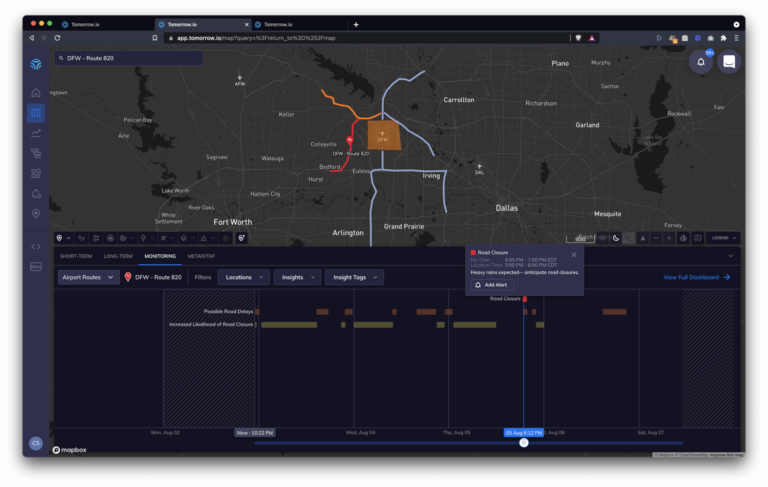
Task: Click the add location pin button
Action: coord(241,238)
